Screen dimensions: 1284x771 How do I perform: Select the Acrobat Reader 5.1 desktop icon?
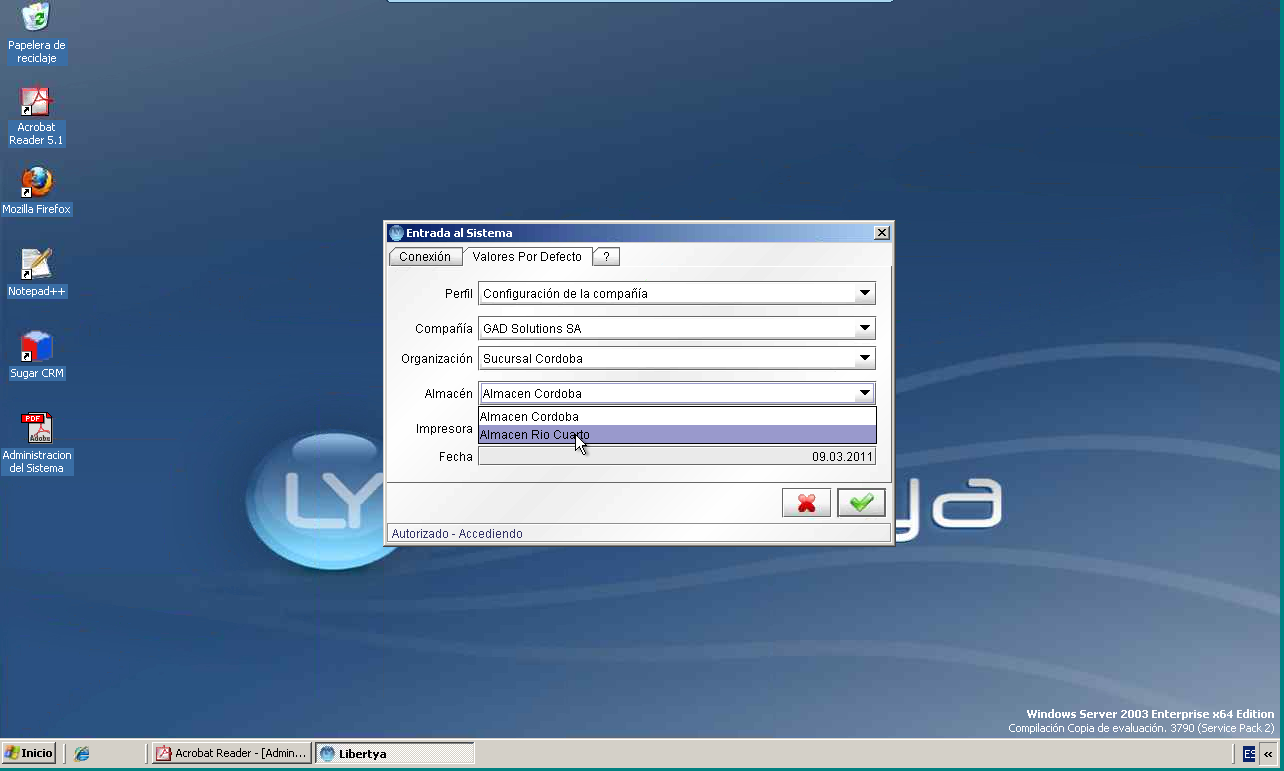[36, 116]
